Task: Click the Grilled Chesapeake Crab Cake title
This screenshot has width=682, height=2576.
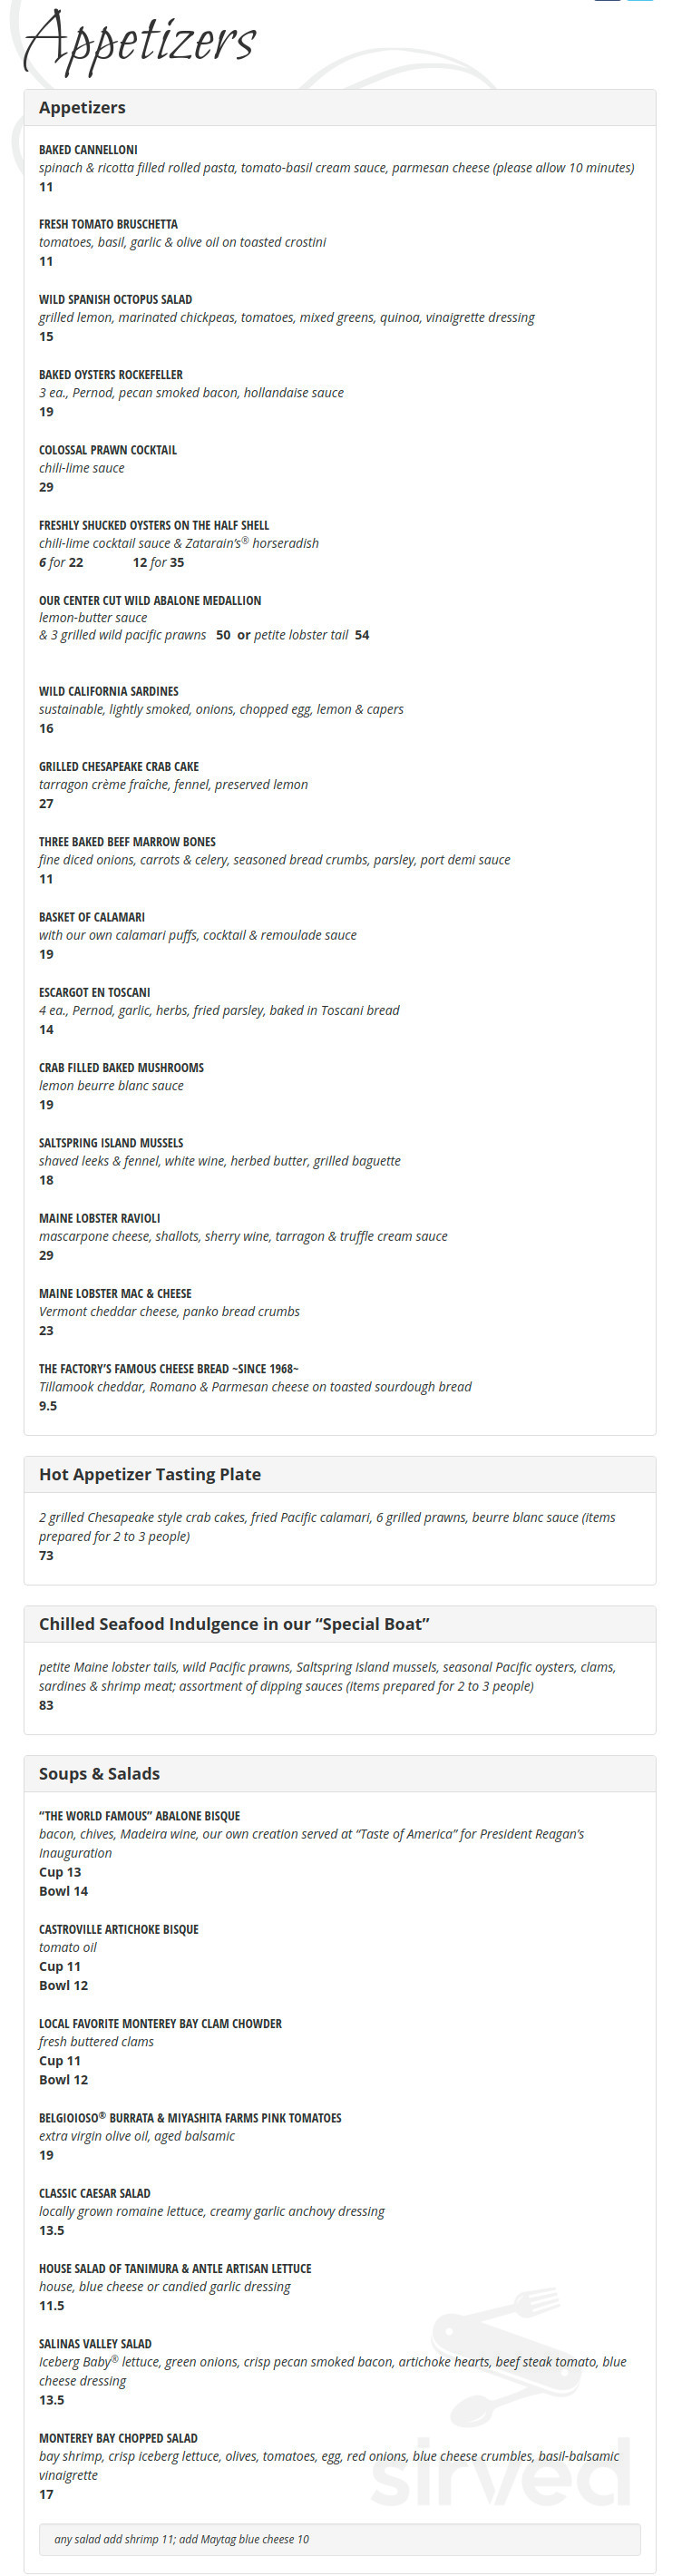Action: (x=119, y=767)
